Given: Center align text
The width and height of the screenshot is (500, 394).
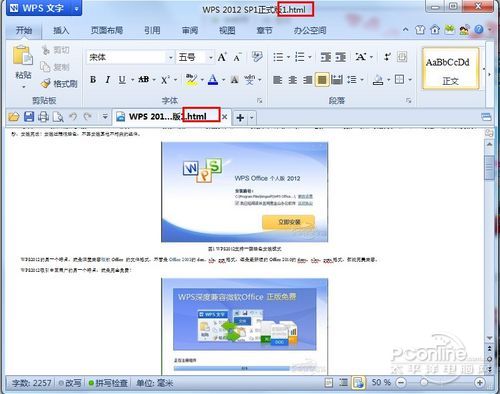Looking at the screenshot, I should 293,80.
